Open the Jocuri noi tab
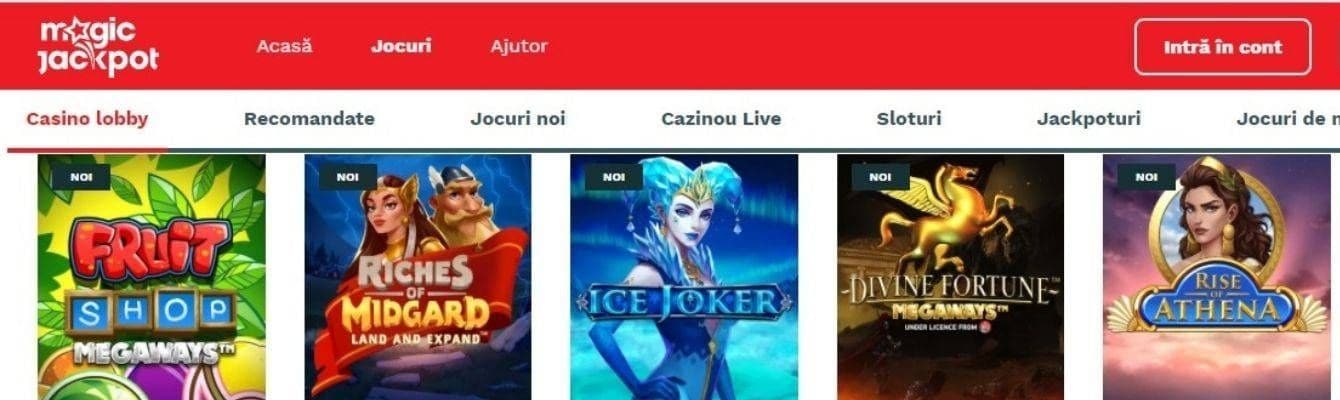Image resolution: width=1340 pixels, height=400 pixels. coord(518,119)
